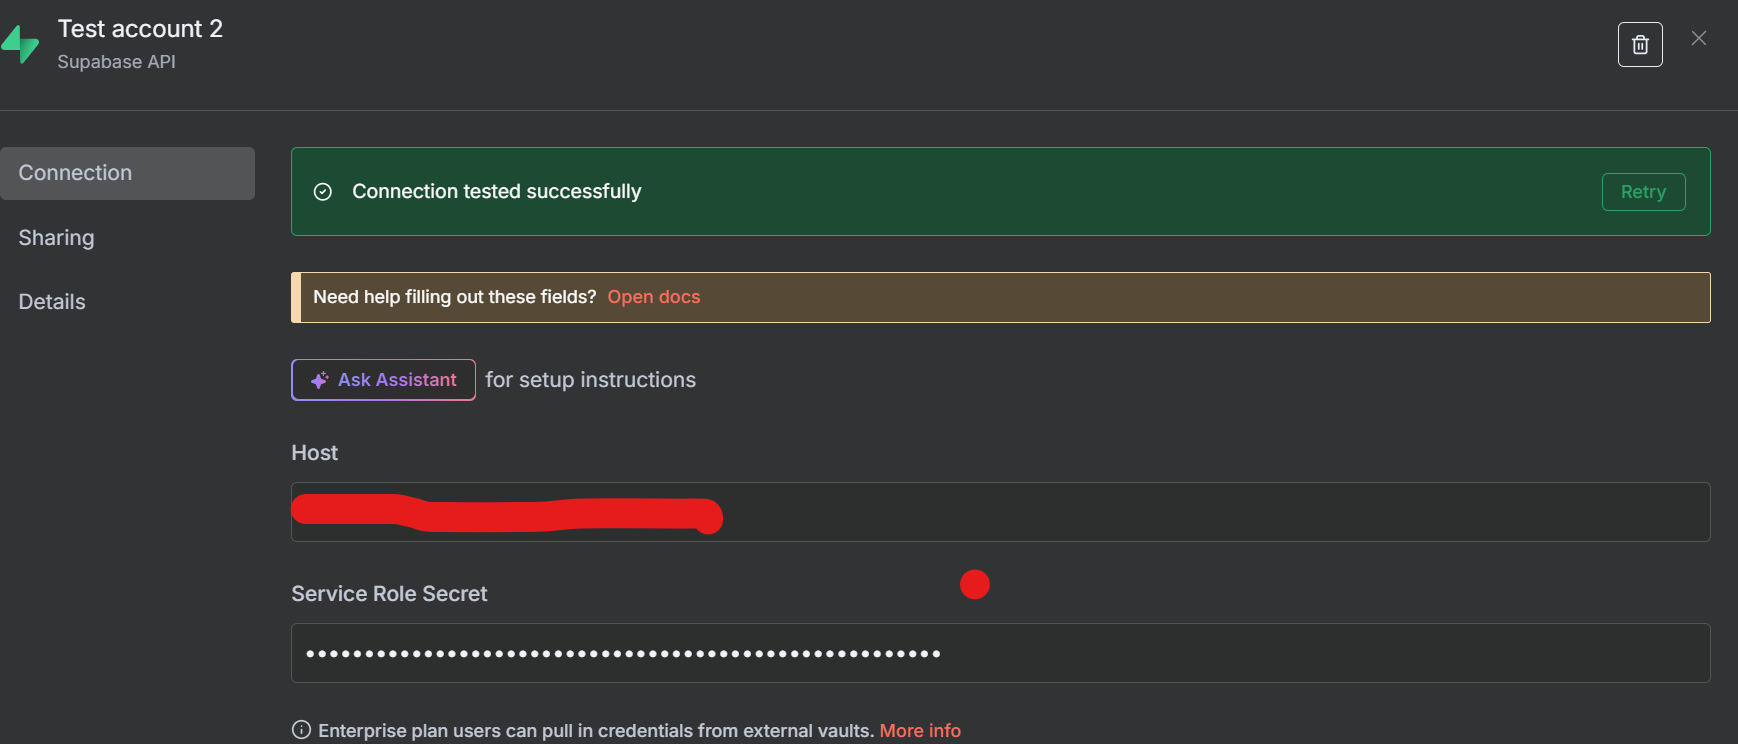Click the Service Role Secret label

click(x=389, y=594)
